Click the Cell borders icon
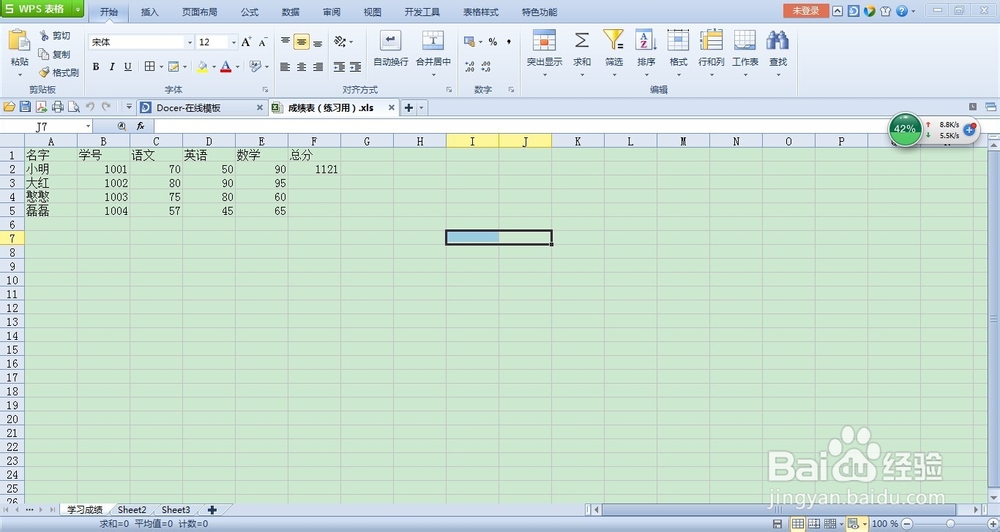Image resolution: width=1000 pixels, height=532 pixels. (150, 66)
